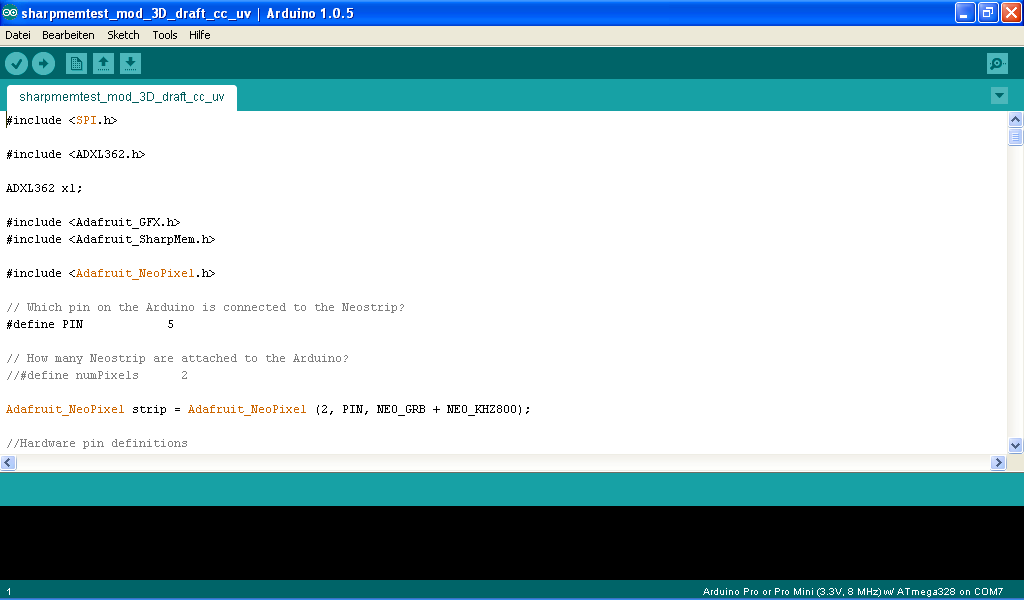Image resolution: width=1024 pixels, height=600 pixels.
Task: Click the '#define PIN' line
Action: tap(90, 324)
